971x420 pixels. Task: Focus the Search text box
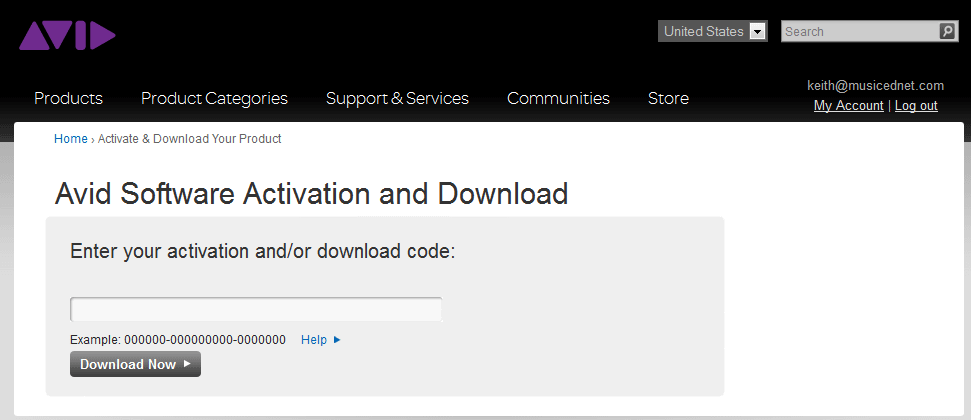coord(859,32)
